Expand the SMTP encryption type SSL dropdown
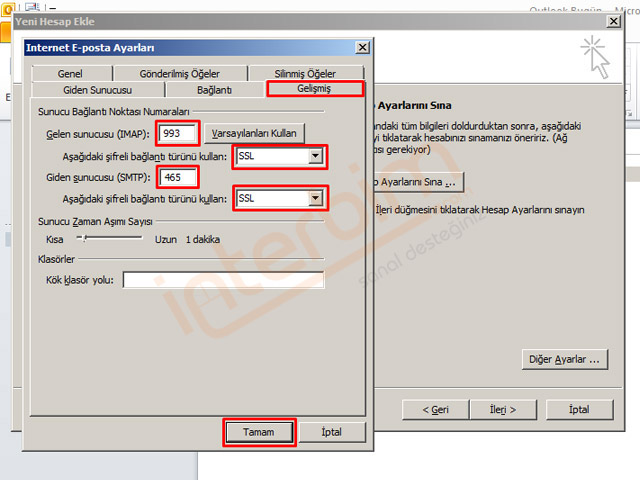640x480 pixels. 316,199
